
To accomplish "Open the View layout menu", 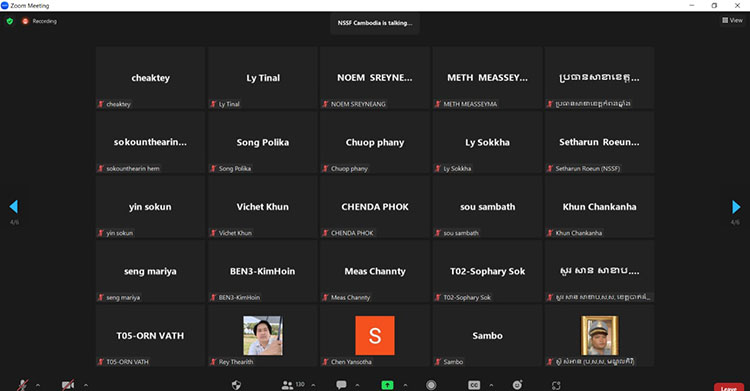I will 732,20.
